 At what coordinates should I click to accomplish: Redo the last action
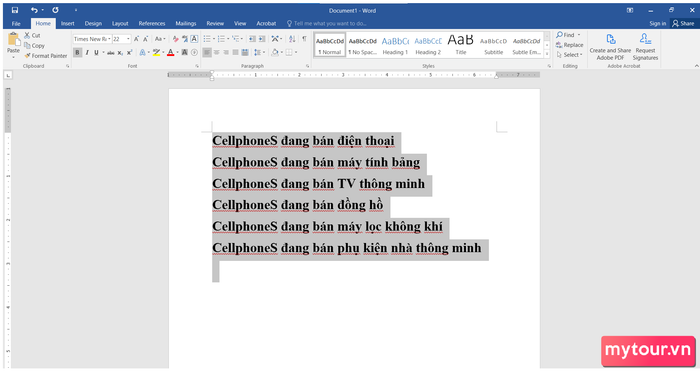point(55,10)
